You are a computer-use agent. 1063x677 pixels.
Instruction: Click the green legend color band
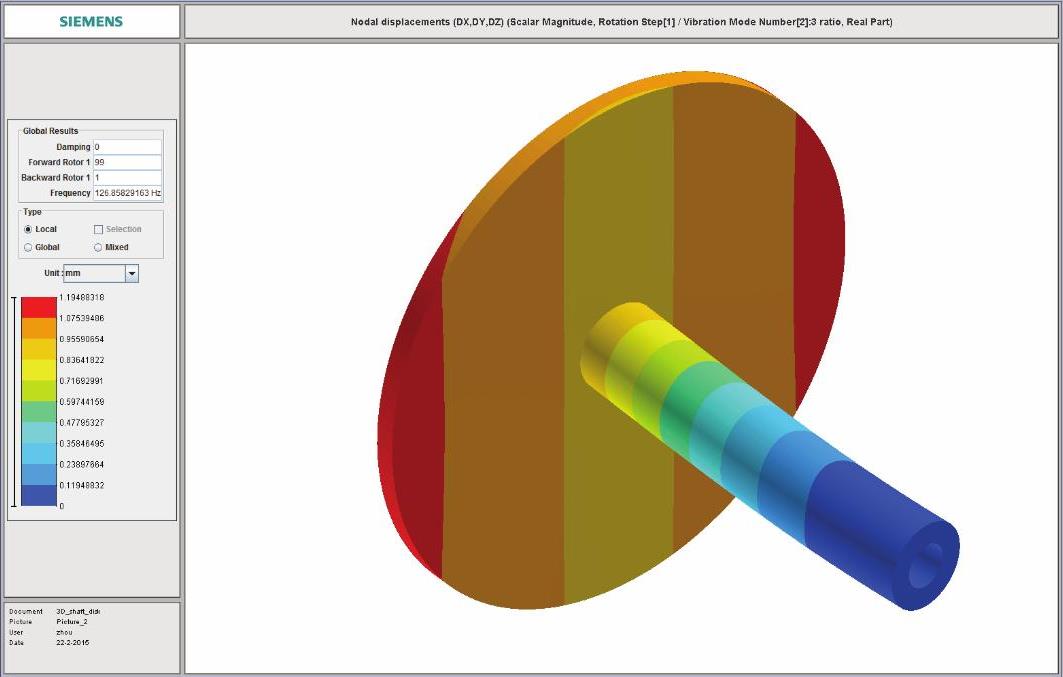coord(39,411)
